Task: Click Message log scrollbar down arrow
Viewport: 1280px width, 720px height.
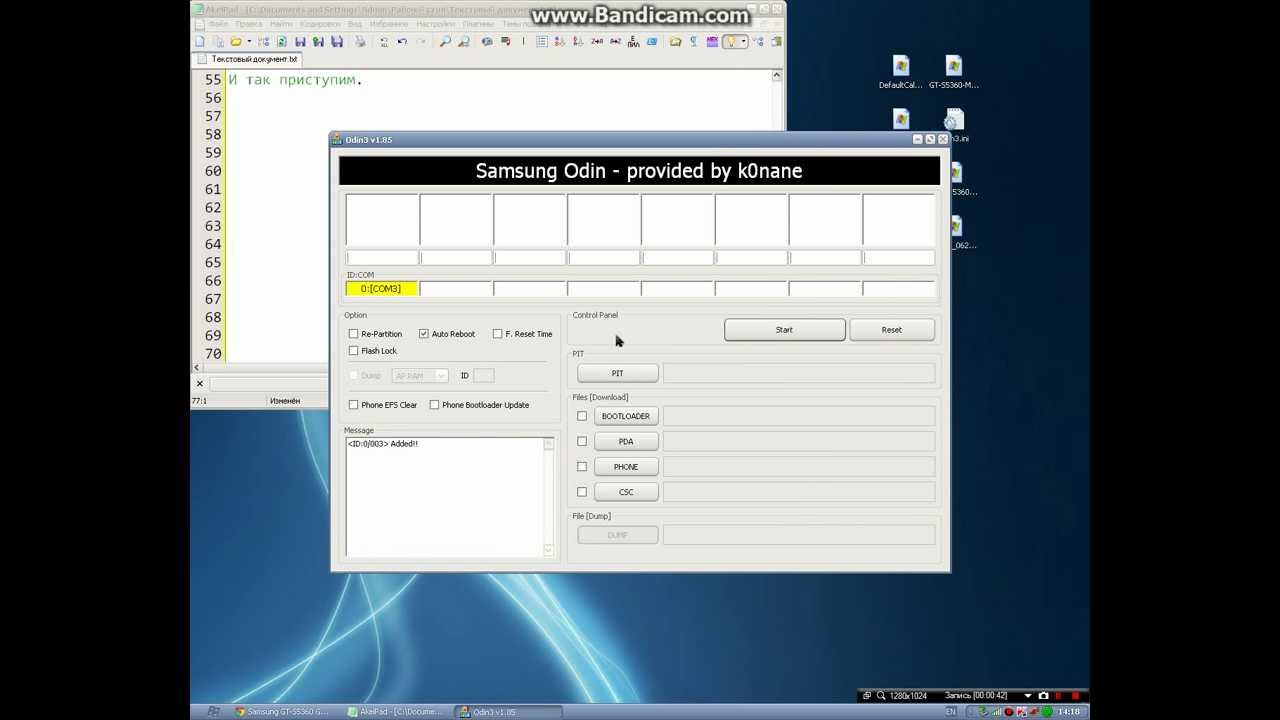Action: coord(548,550)
